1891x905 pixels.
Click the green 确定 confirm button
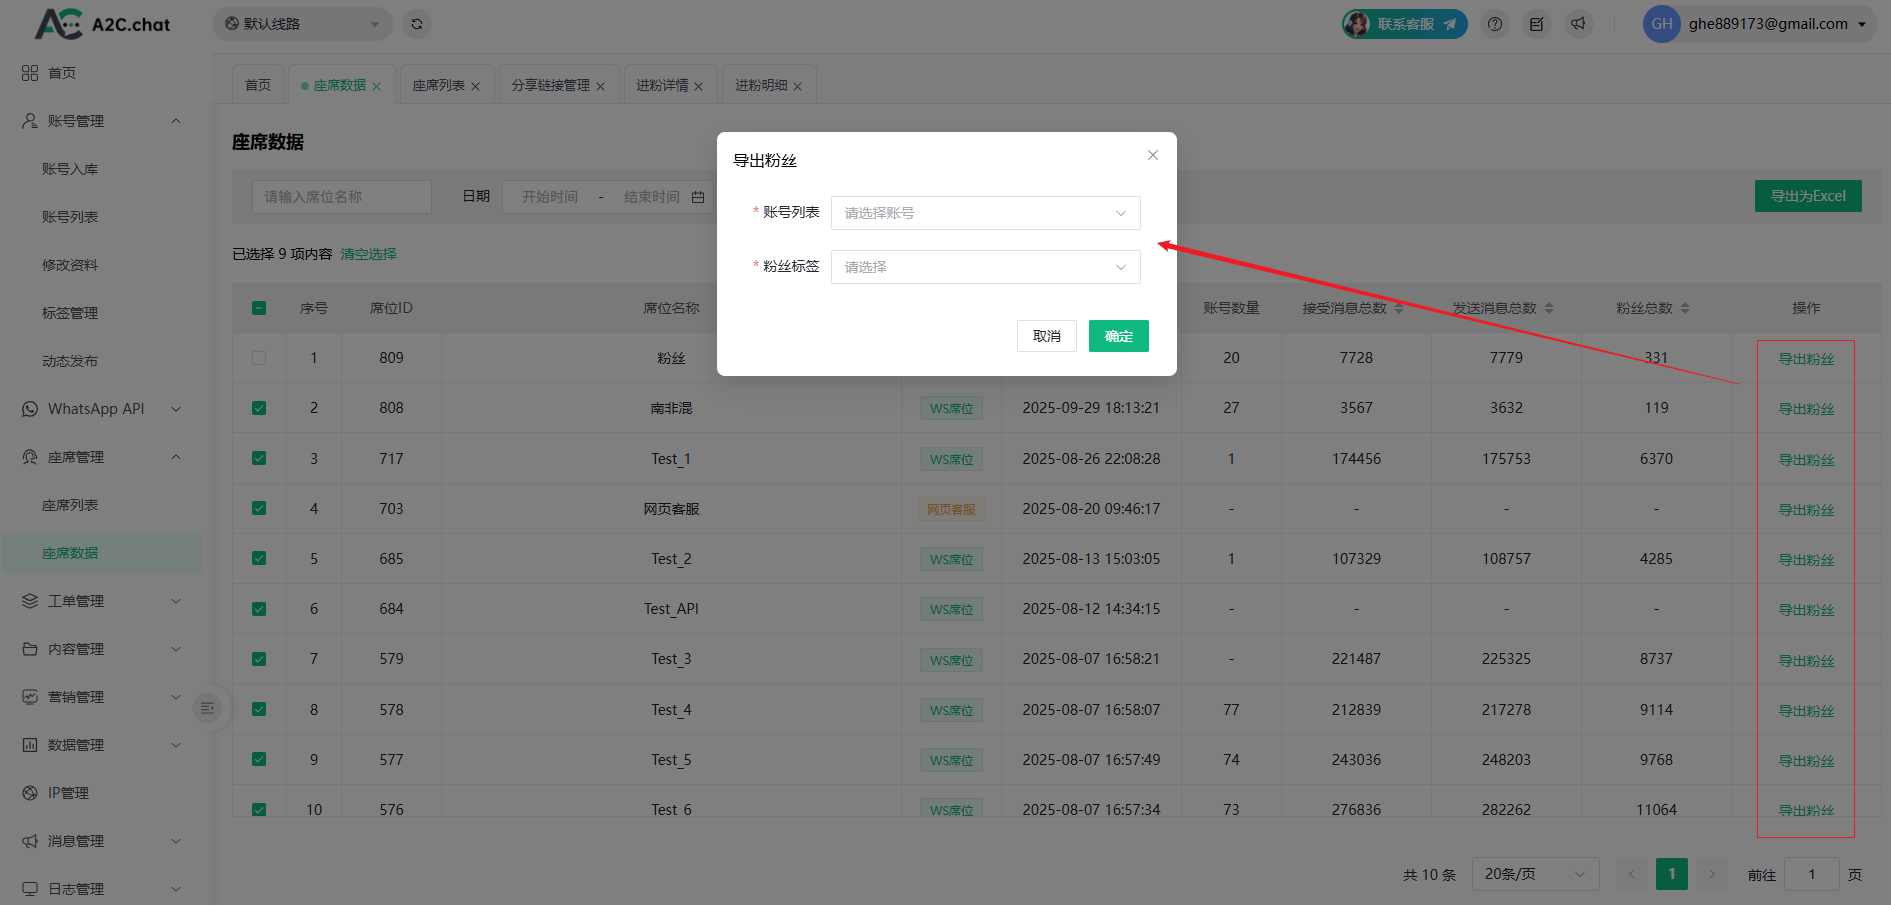click(x=1118, y=336)
